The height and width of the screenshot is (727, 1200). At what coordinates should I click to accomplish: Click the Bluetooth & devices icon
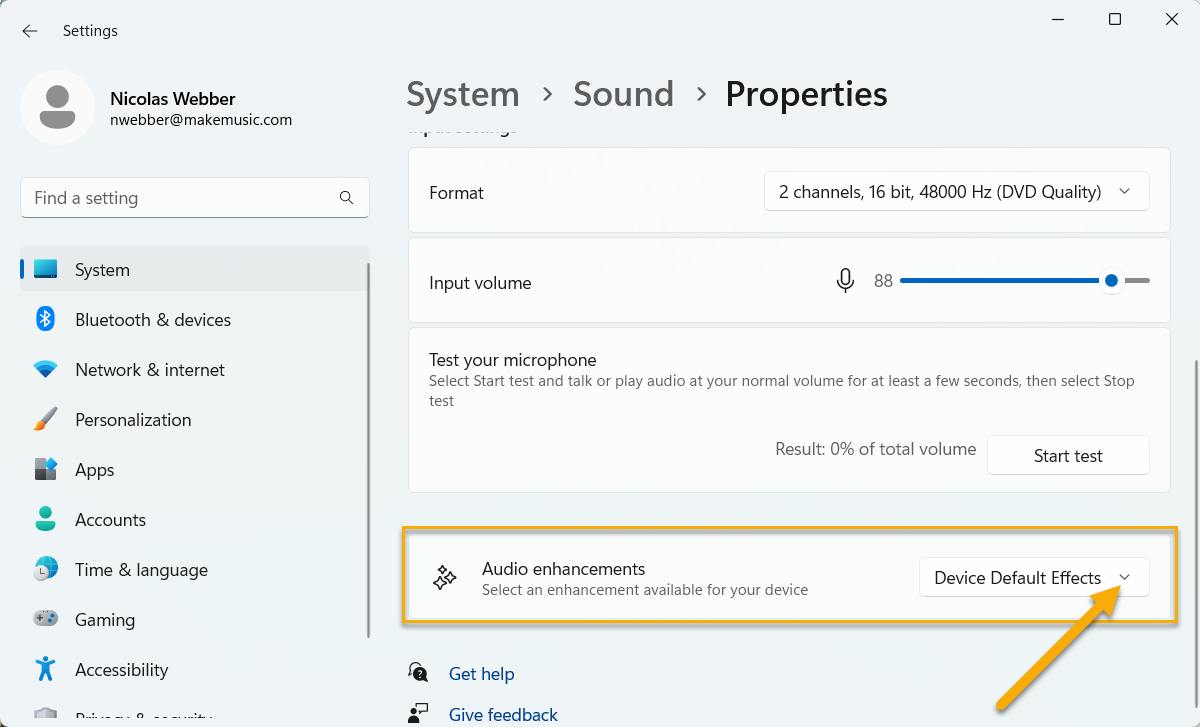coord(45,320)
